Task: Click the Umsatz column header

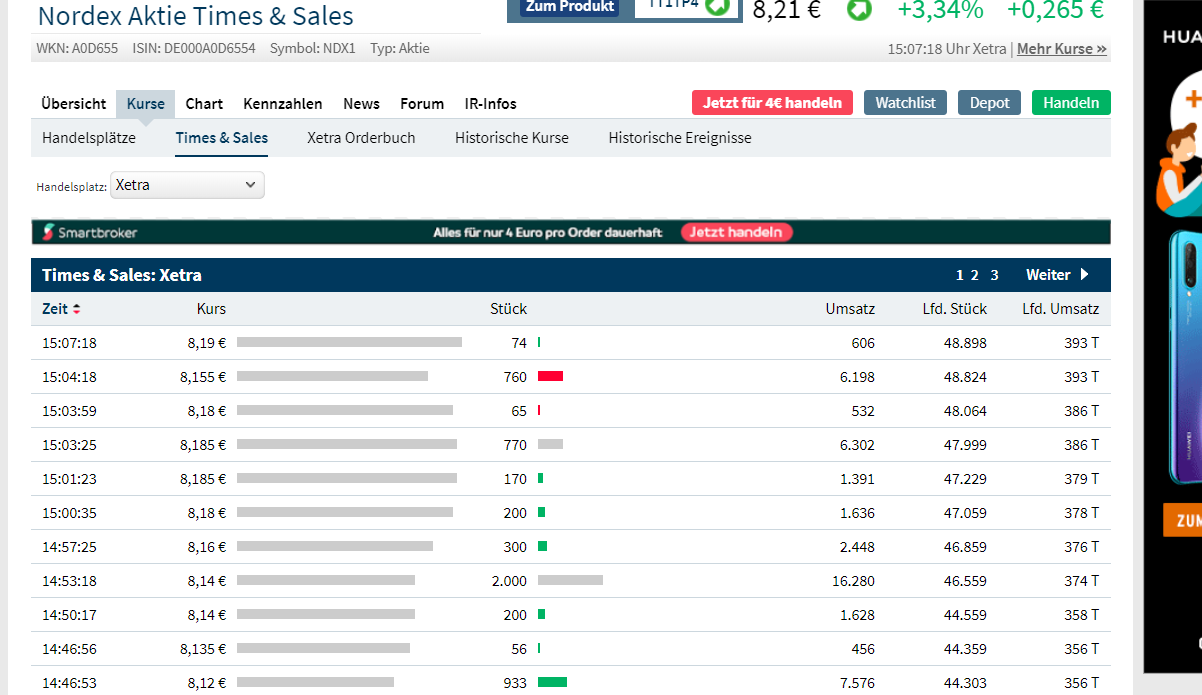Action: (x=850, y=309)
